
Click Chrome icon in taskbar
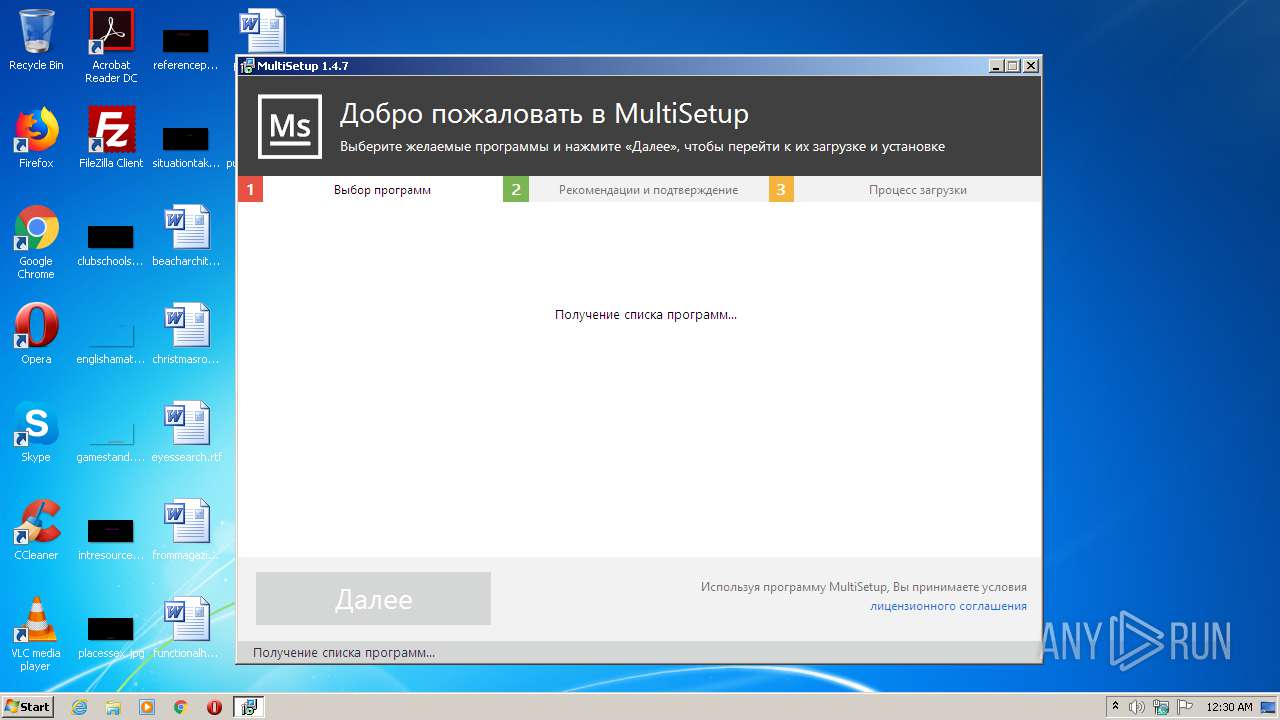click(x=180, y=707)
